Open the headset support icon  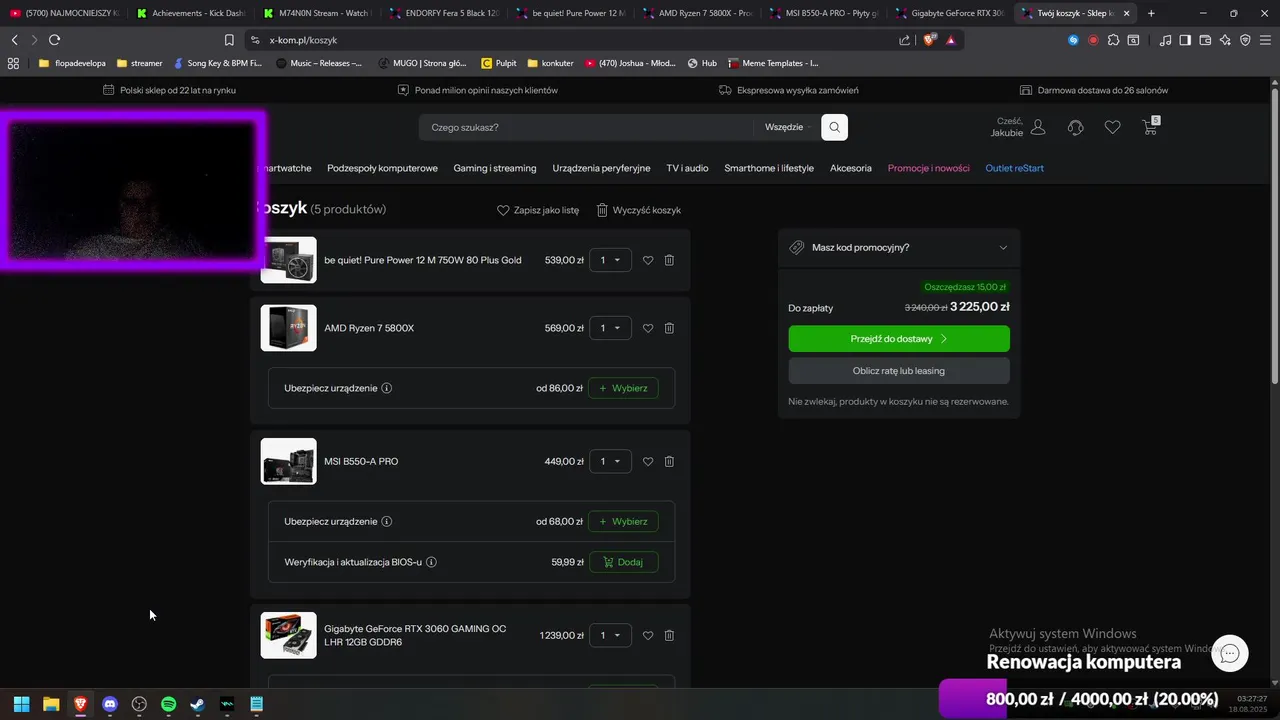(x=1076, y=127)
